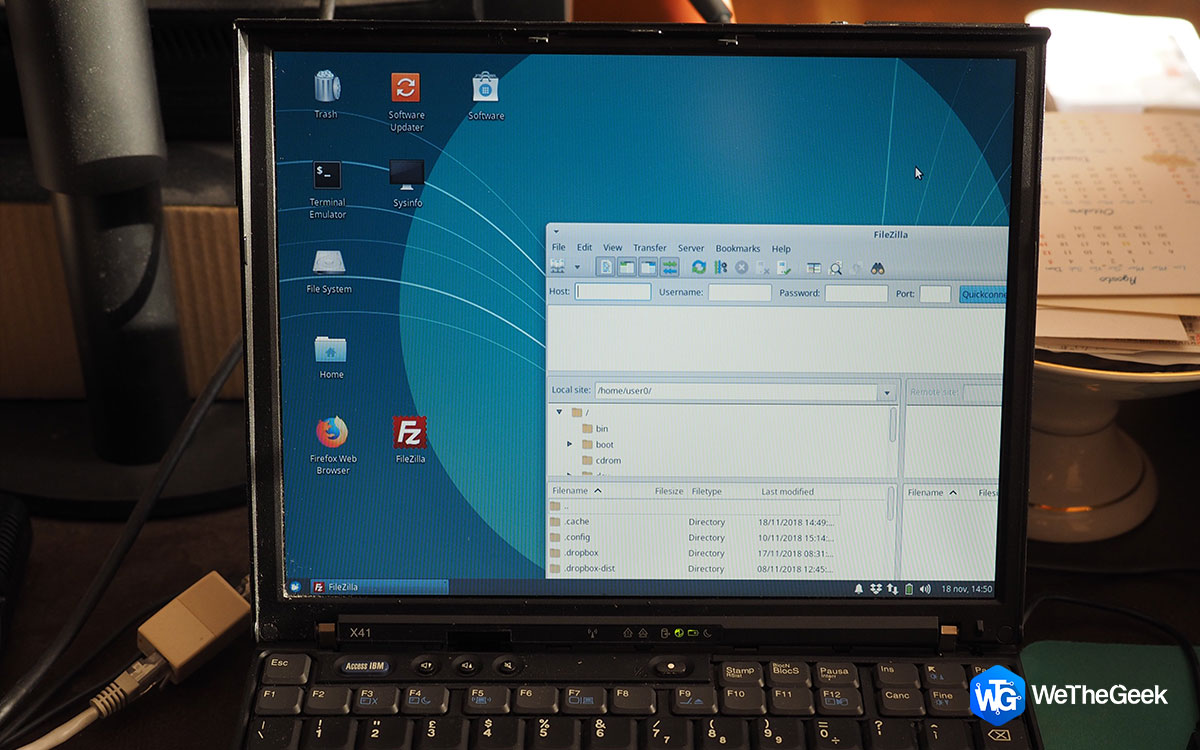This screenshot has width=1200, height=750.
Task: Click the local tree vertical scrollbar
Action: 893,425
